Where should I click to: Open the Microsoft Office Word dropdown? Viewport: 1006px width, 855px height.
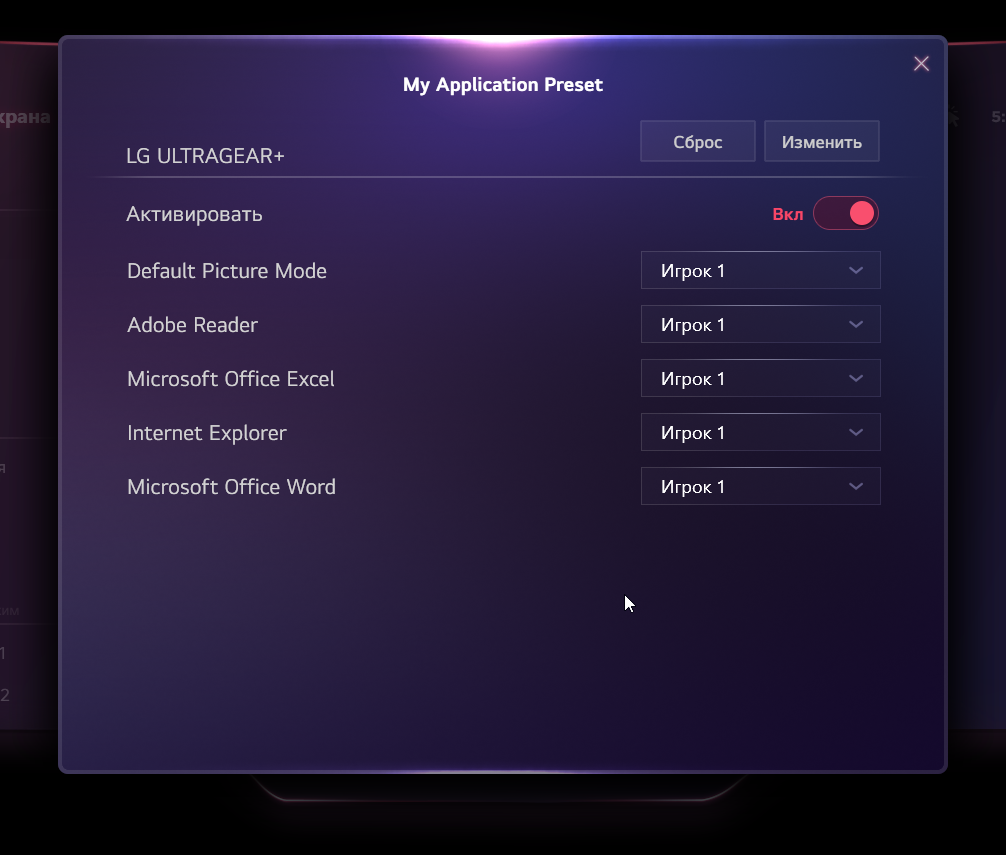pos(760,486)
